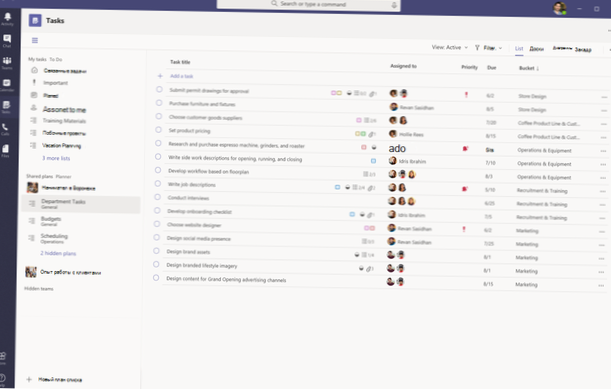Image resolution: width=611 pixels, height=389 pixels.
Task: Check off Develop onboarding checklist
Action: (x=157, y=210)
